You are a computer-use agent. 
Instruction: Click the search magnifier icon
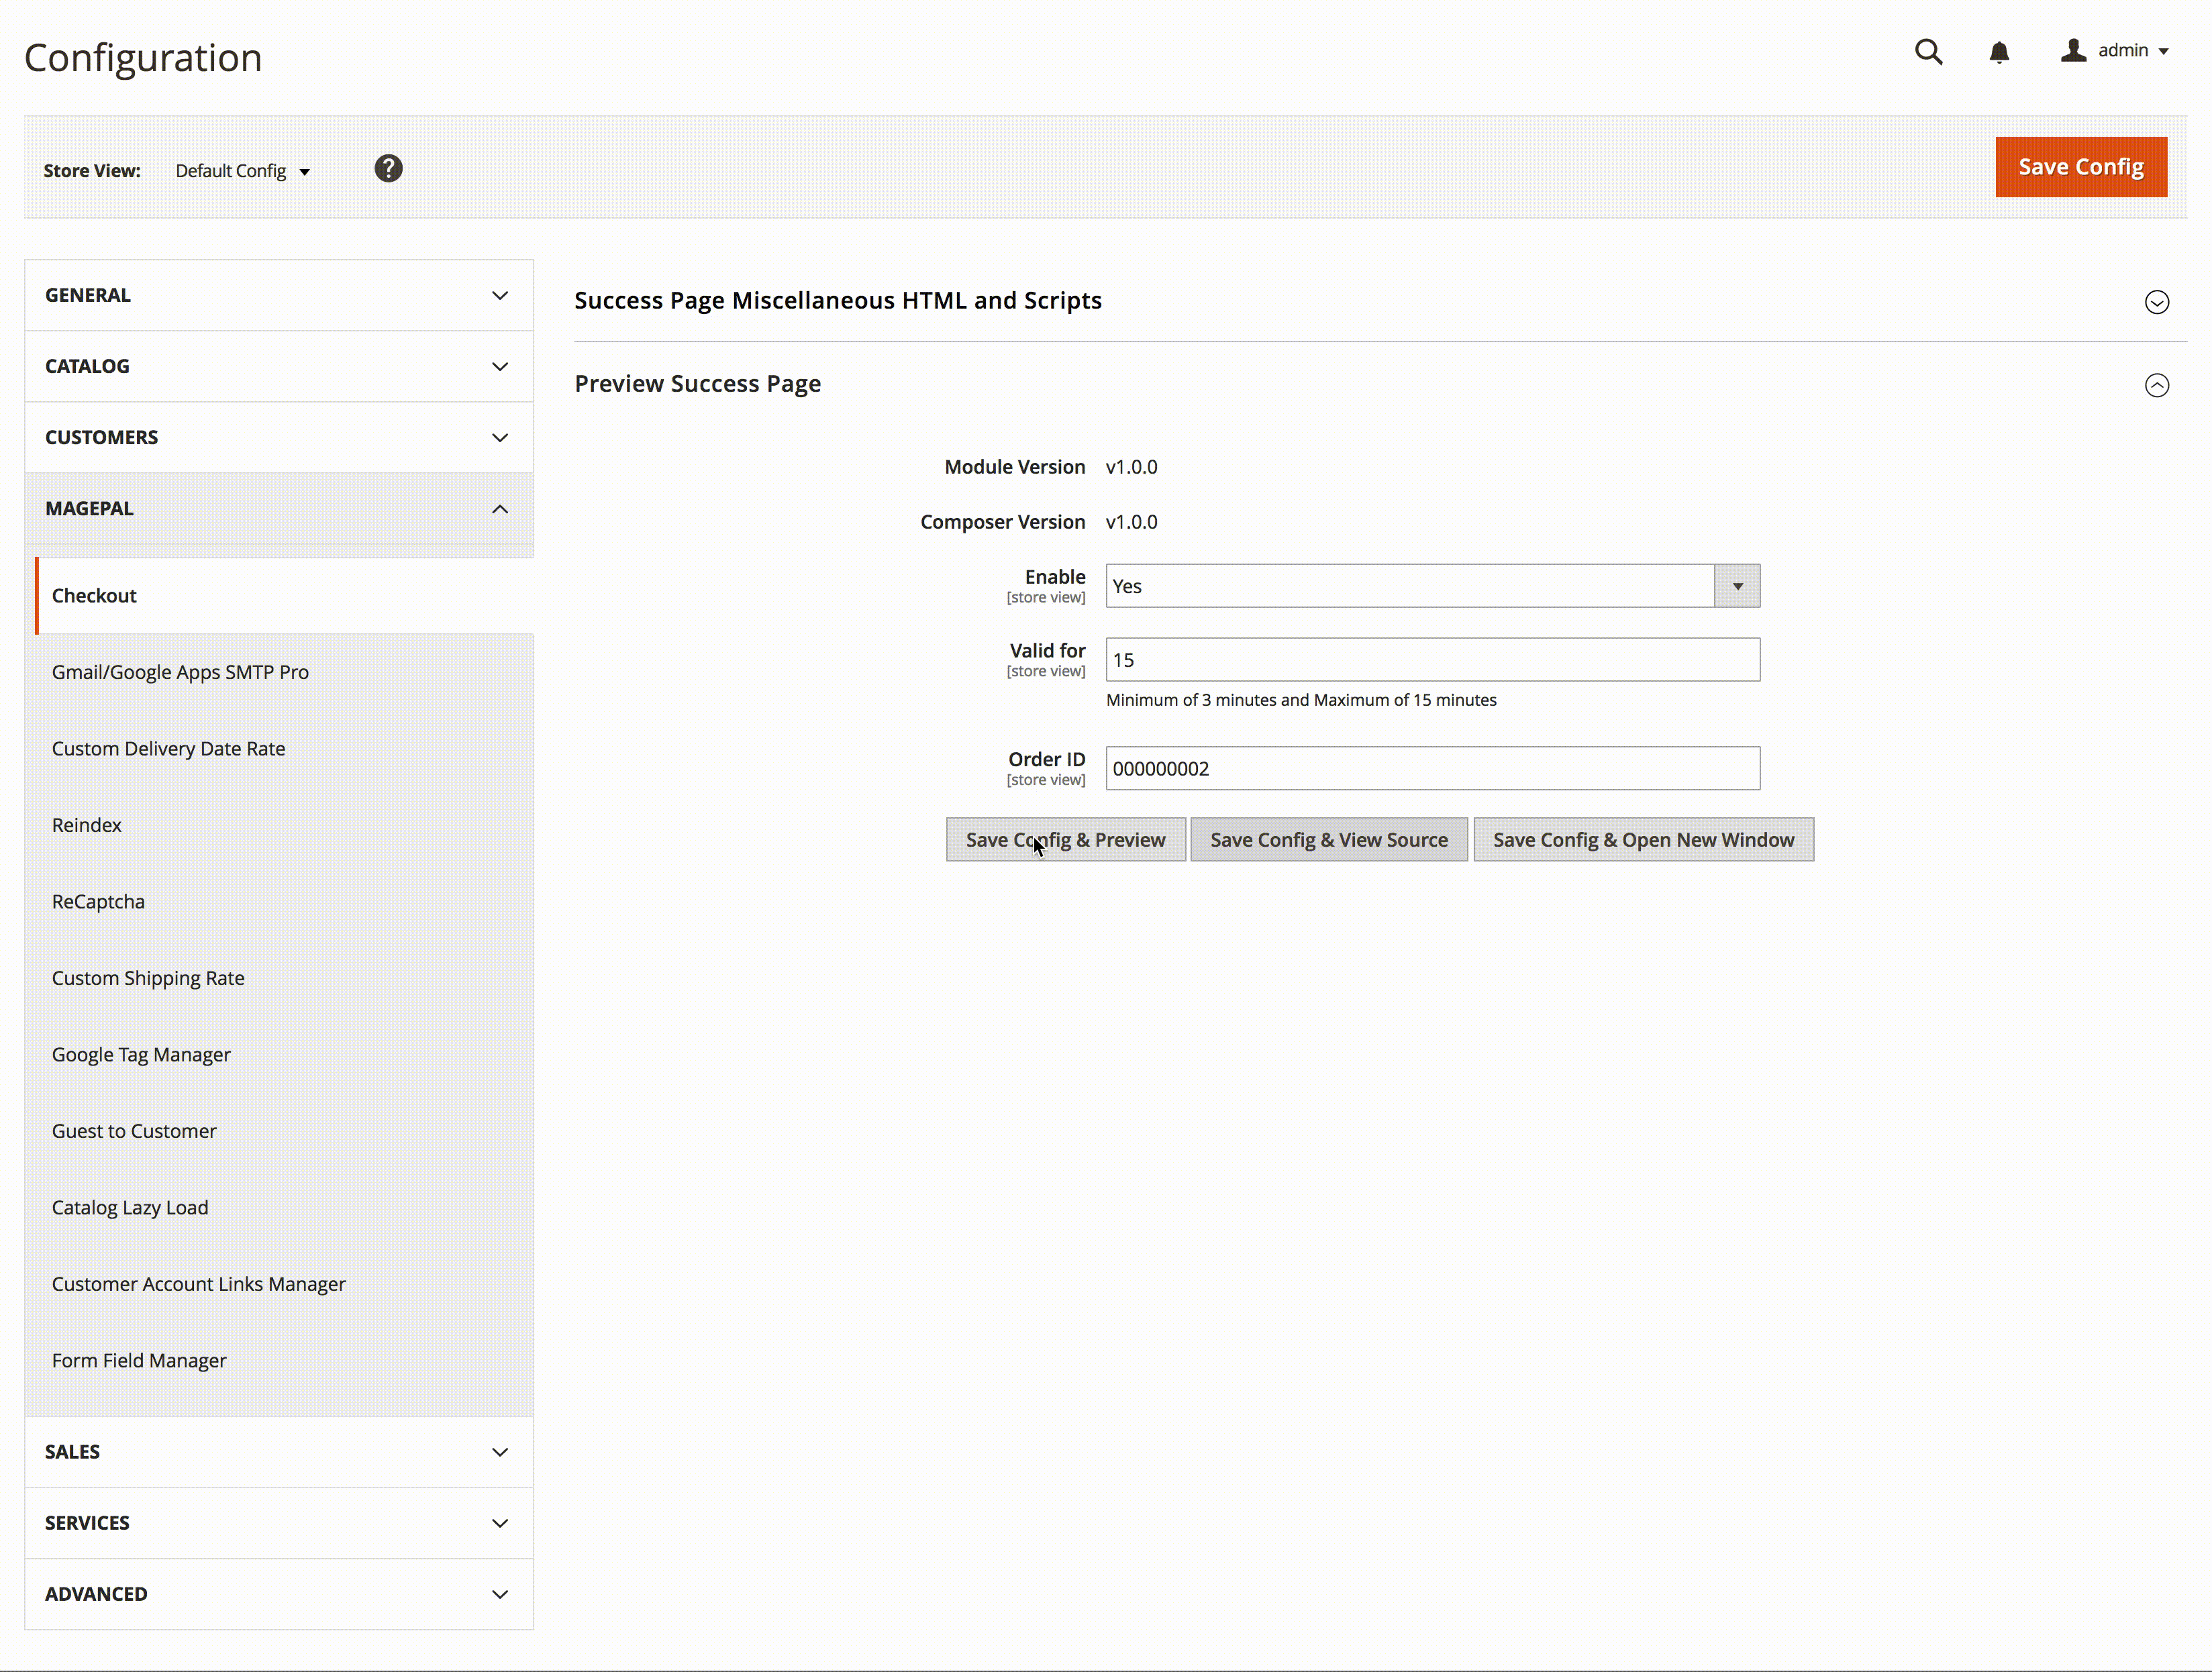[1928, 52]
